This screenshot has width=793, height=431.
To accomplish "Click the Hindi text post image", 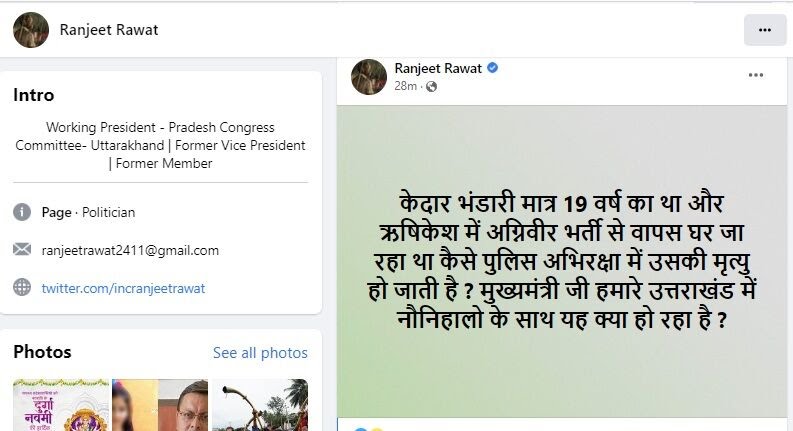I will [x=562, y=261].
